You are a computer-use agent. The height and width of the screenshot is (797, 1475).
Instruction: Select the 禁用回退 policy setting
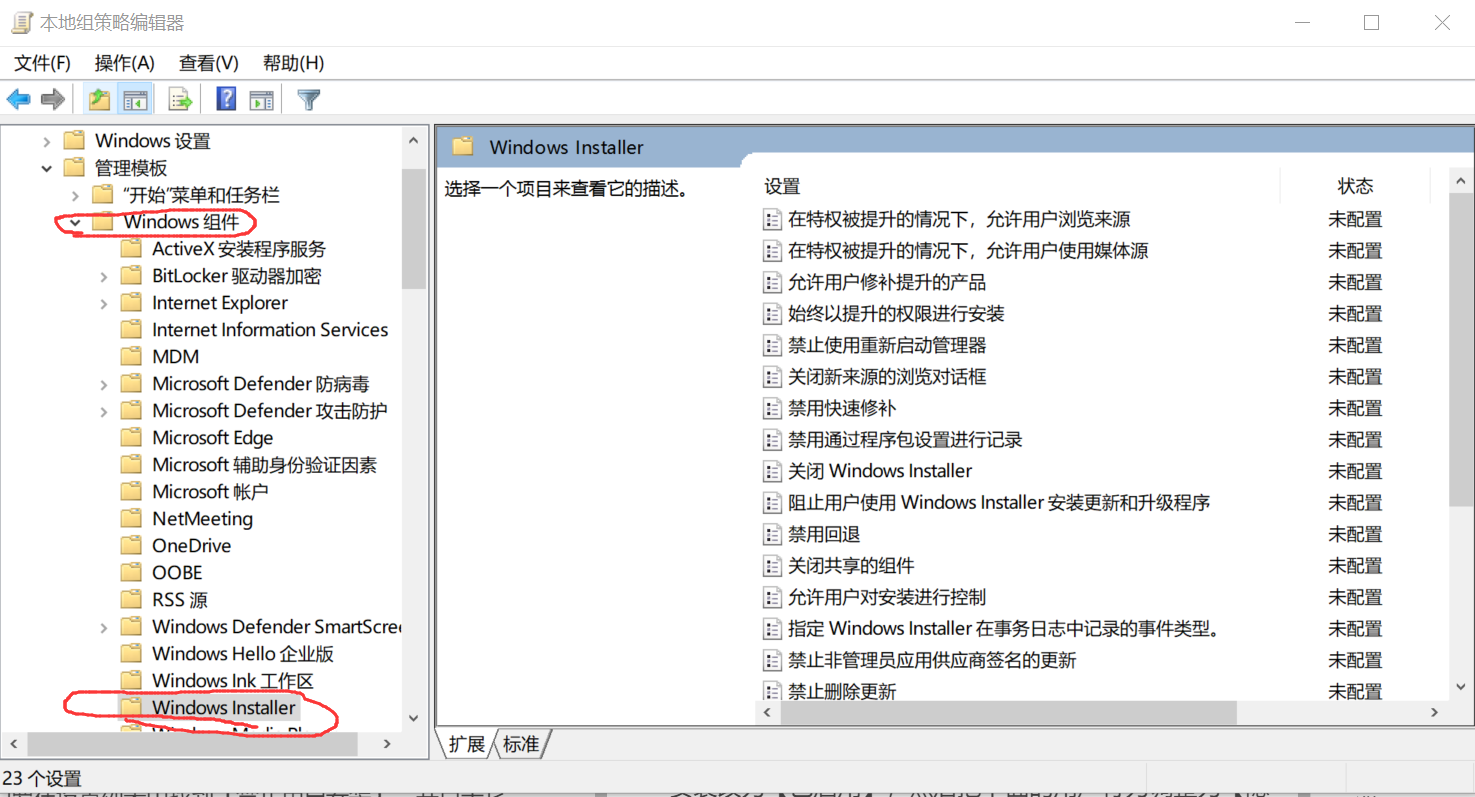(x=824, y=534)
